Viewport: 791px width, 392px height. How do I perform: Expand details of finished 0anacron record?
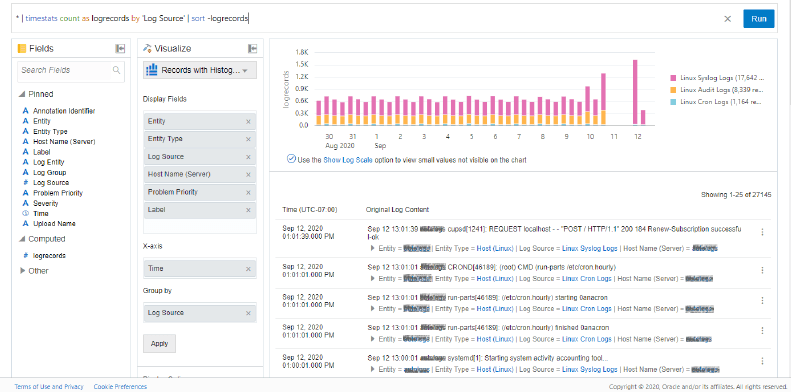click(373, 339)
